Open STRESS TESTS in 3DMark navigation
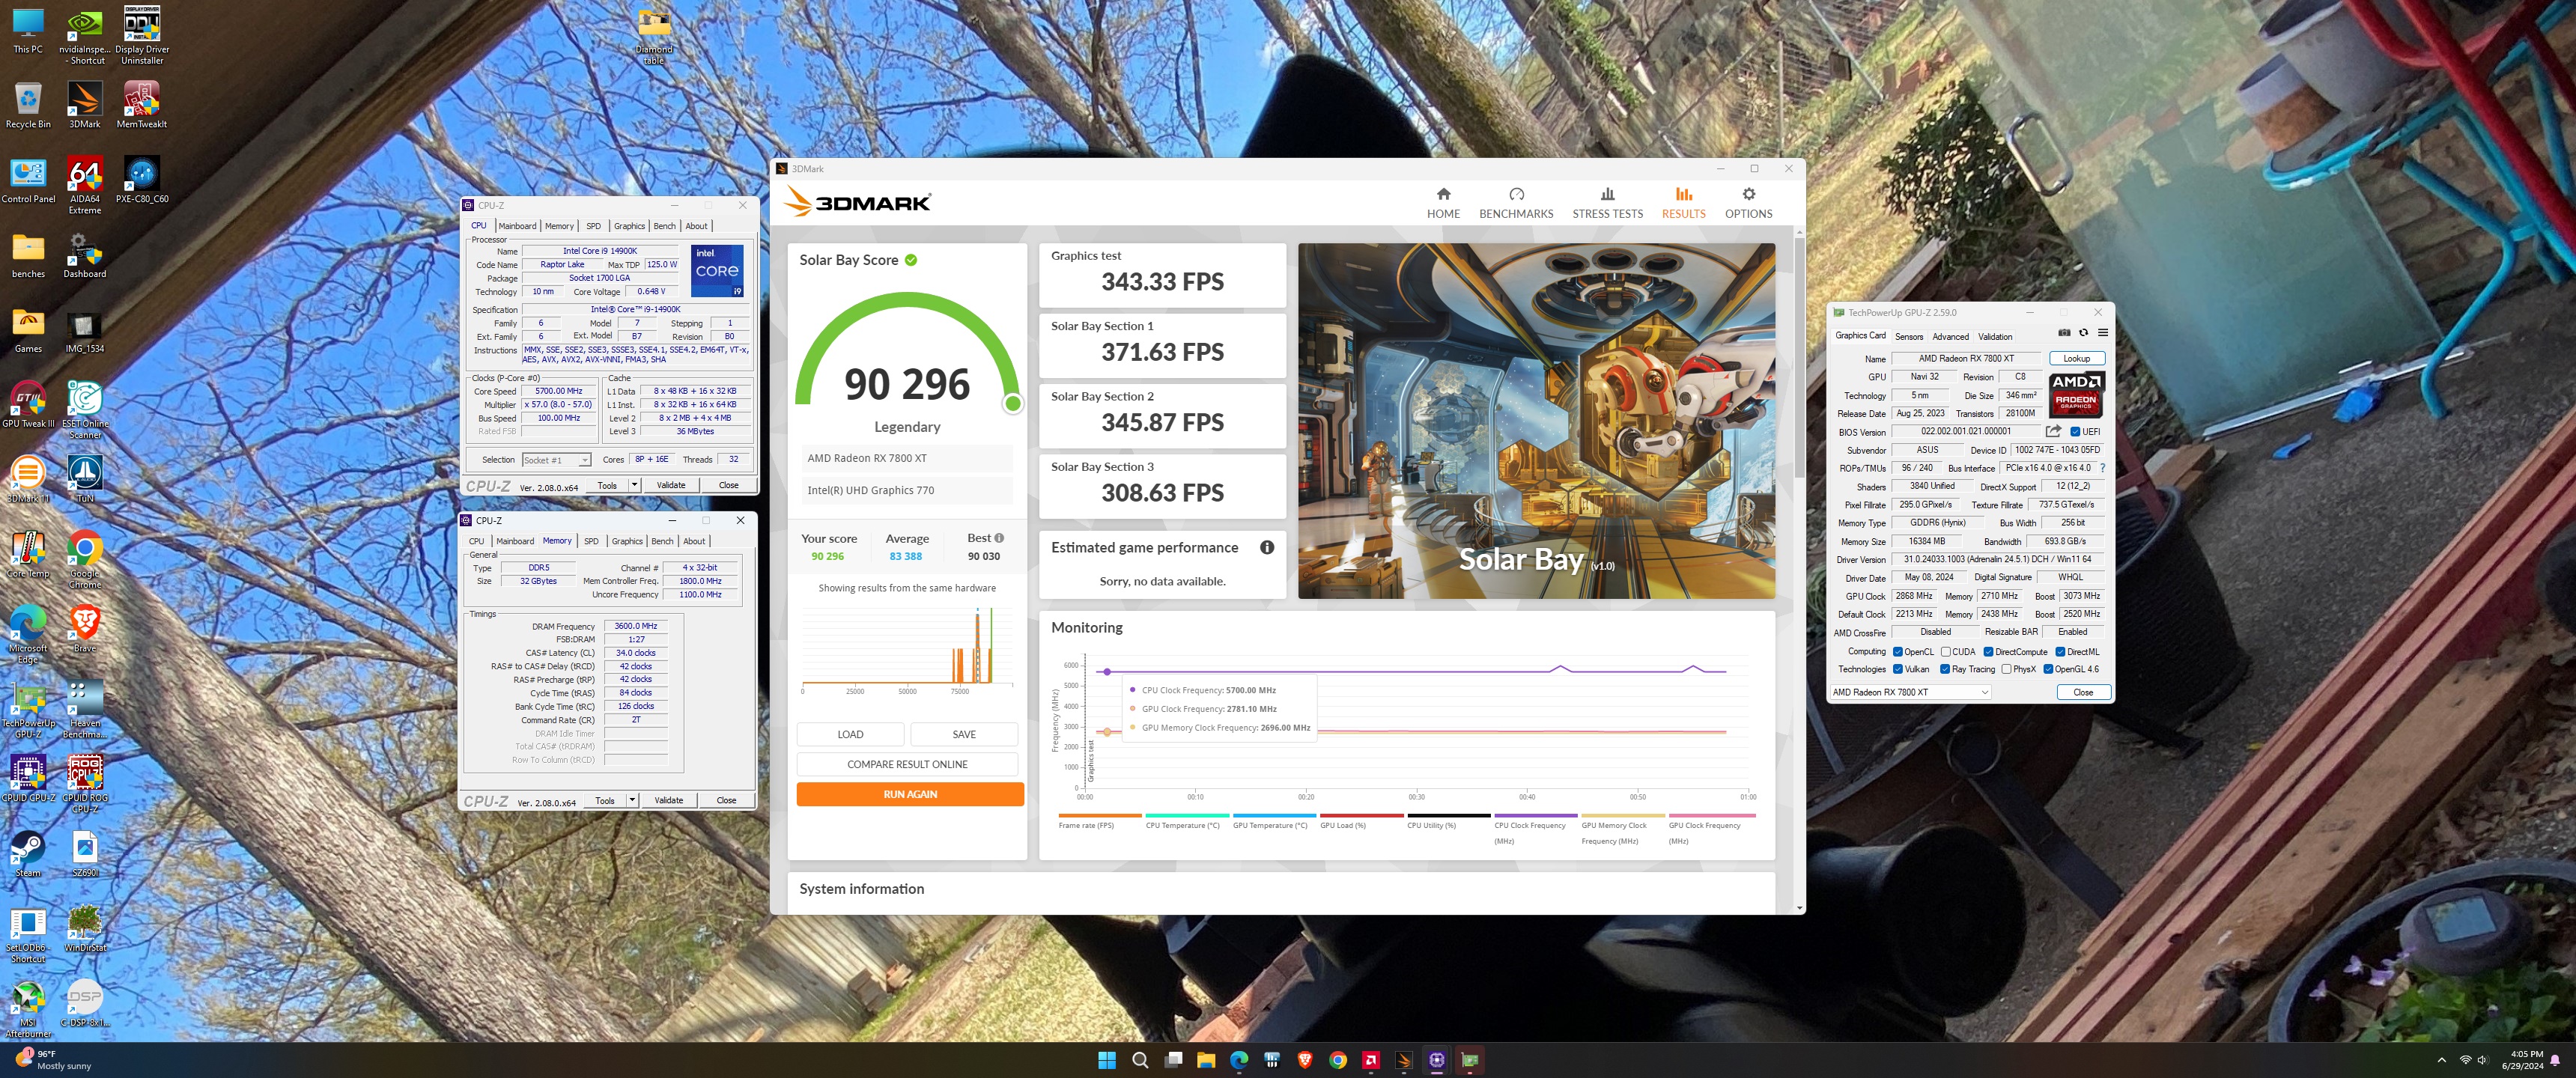This screenshot has height=1078, width=2576. [1607, 203]
